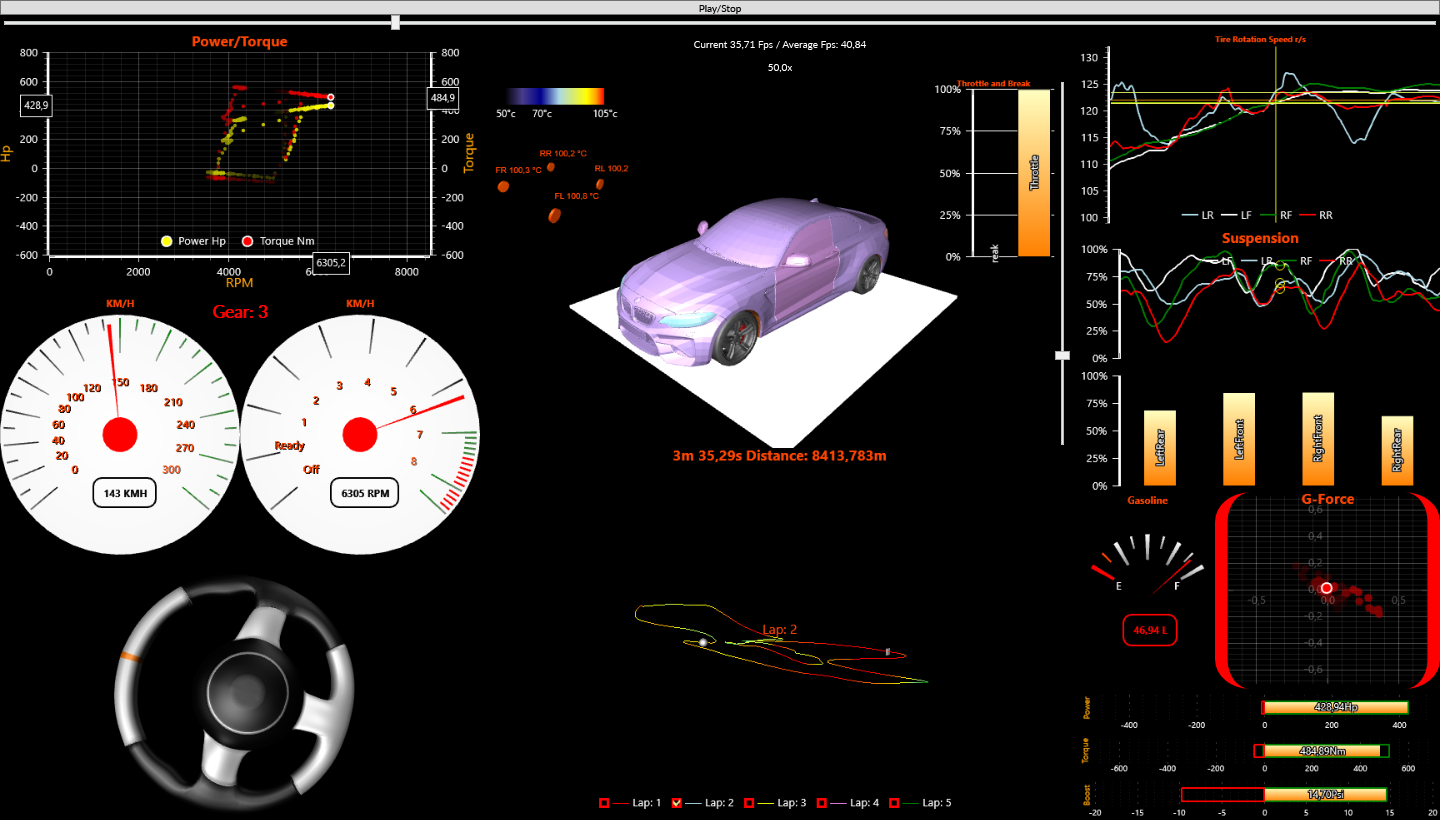
Task: Click the Tire Rotation Speed r/s title
Action: pyautogui.click(x=1260, y=39)
